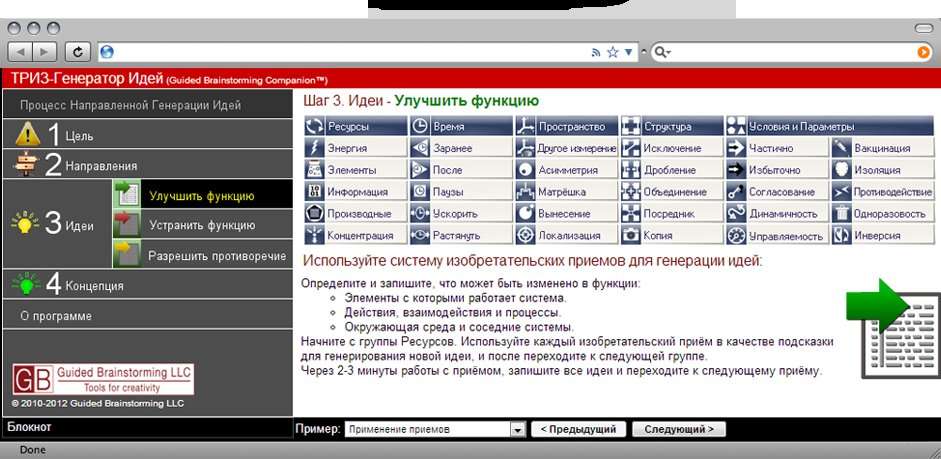The width and height of the screenshot is (941, 459).
Task: Choose the Одноразовость technique
Action: point(883,213)
